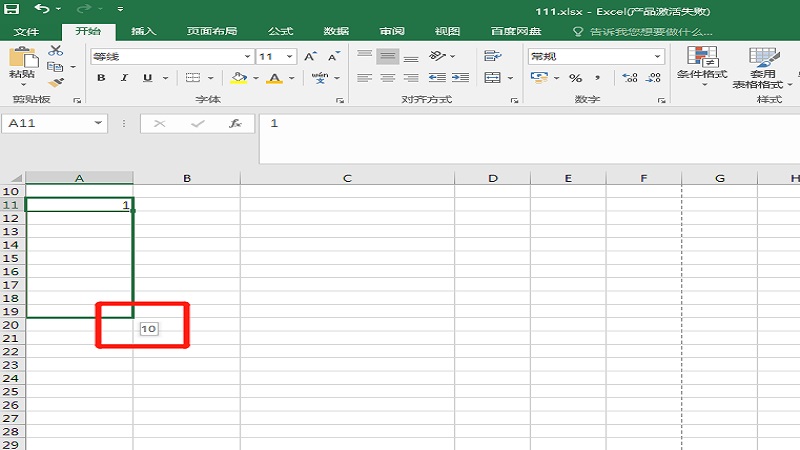Click the Save icon in quick access toolbar
Screen dimensions: 800x450
pos(12,9)
